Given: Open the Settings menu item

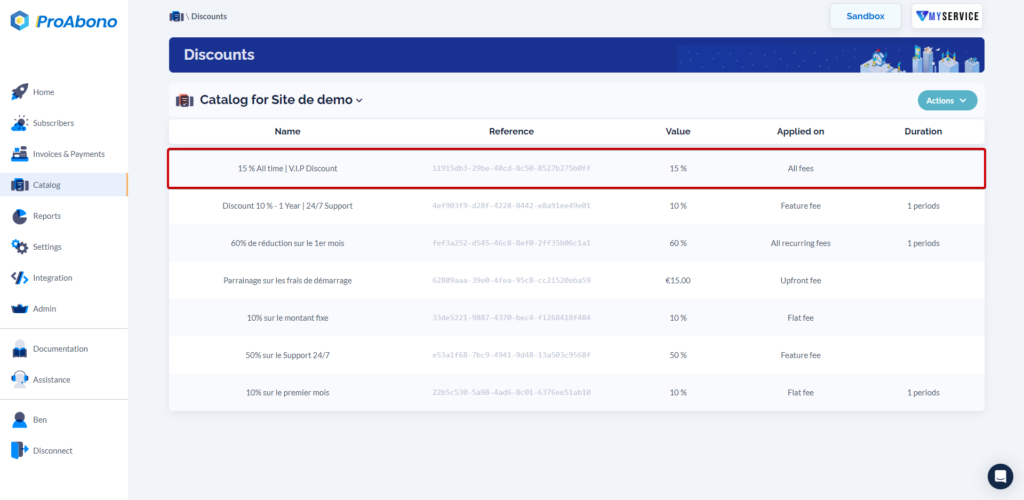Looking at the screenshot, I should tap(47, 247).
